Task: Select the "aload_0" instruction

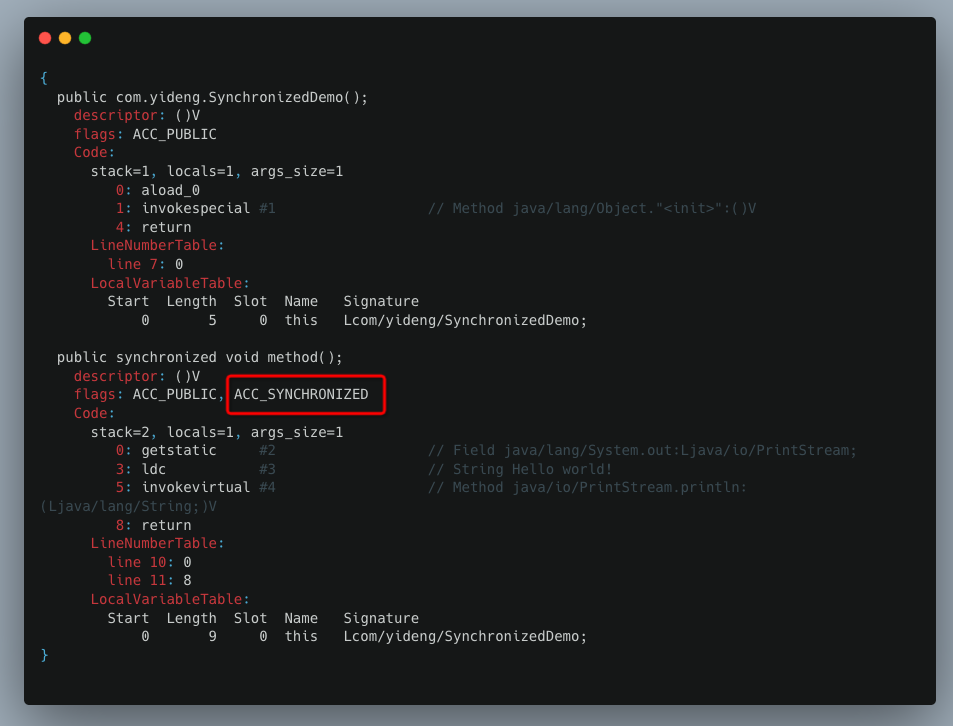Action: point(170,190)
